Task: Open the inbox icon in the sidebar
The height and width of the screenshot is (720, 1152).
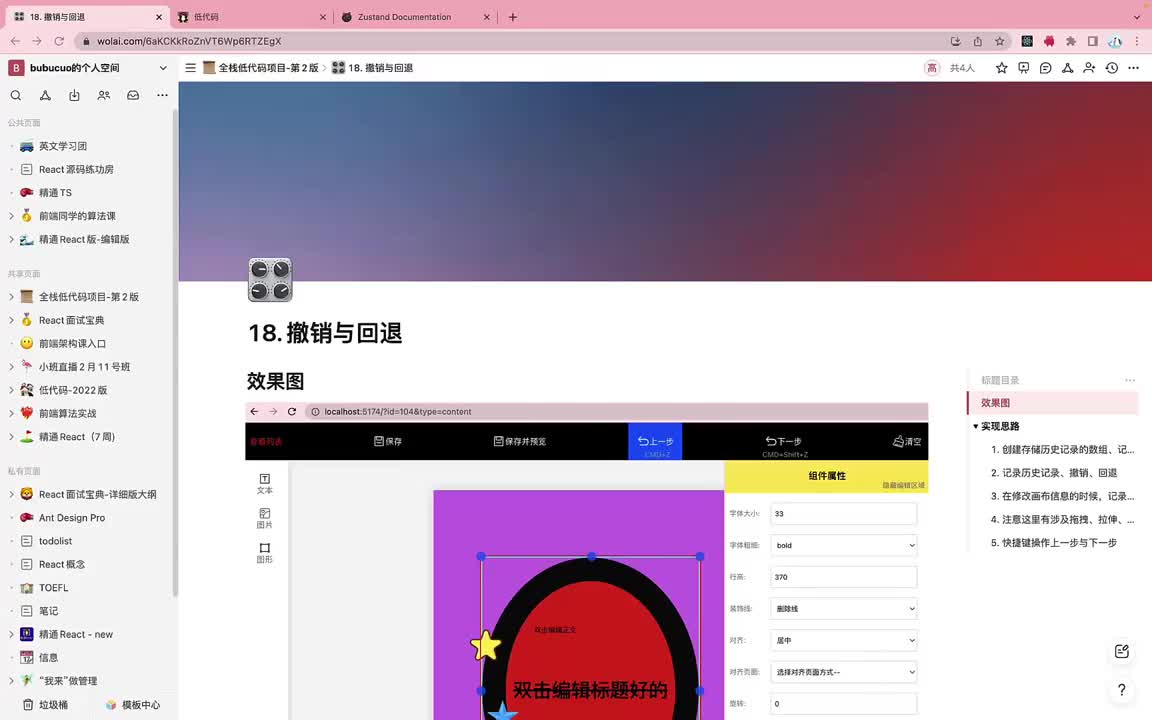Action: coord(133,95)
